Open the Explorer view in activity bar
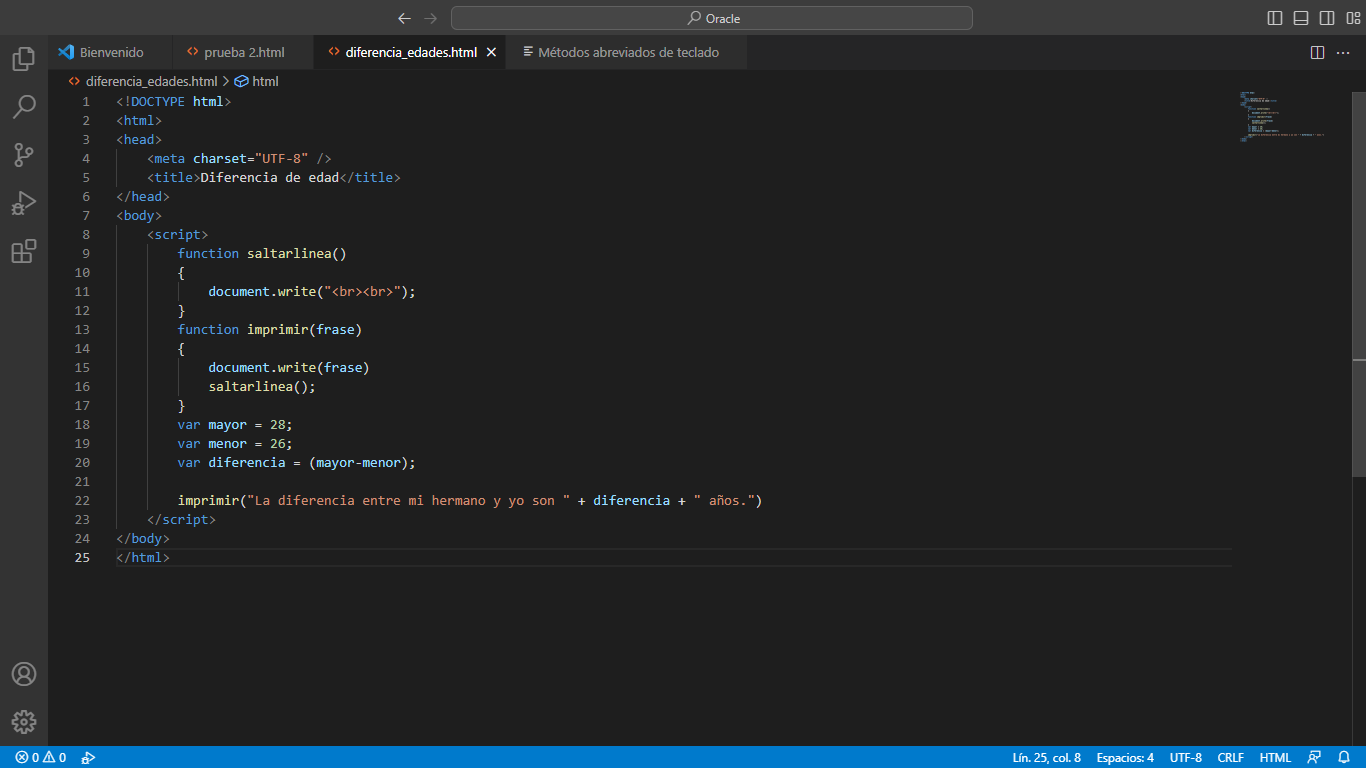Viewport: 1366px width, 768px height. click(24, 59)
